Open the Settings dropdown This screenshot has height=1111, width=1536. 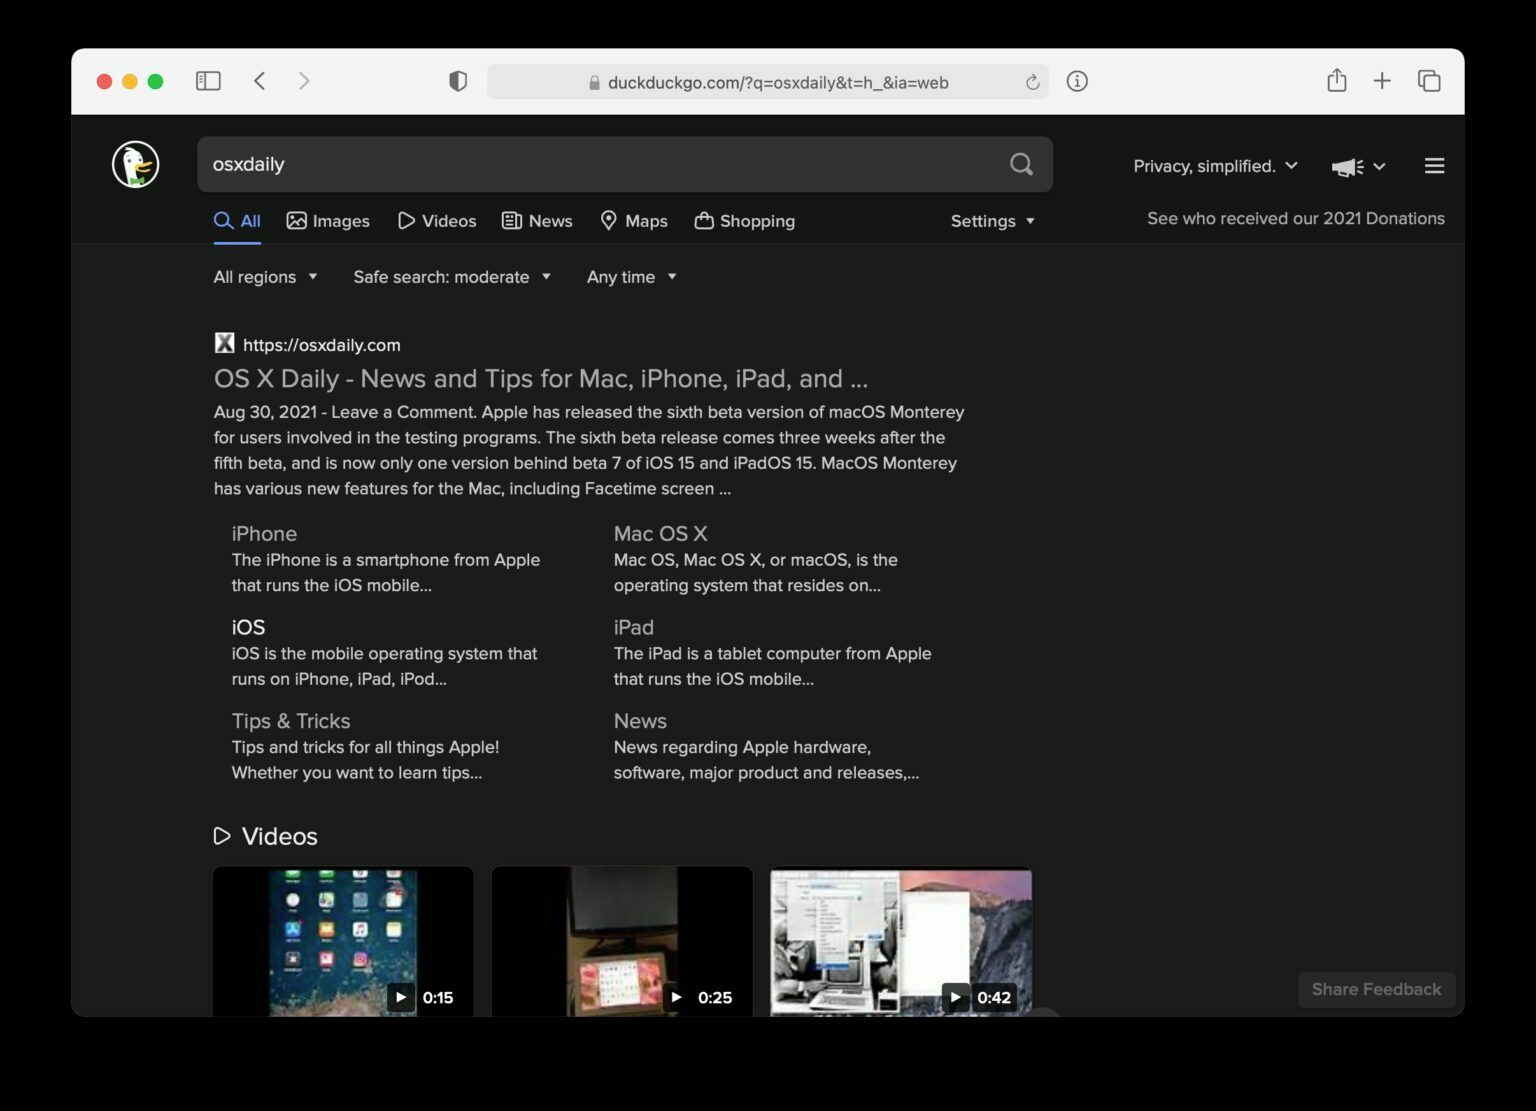(992, 221)
